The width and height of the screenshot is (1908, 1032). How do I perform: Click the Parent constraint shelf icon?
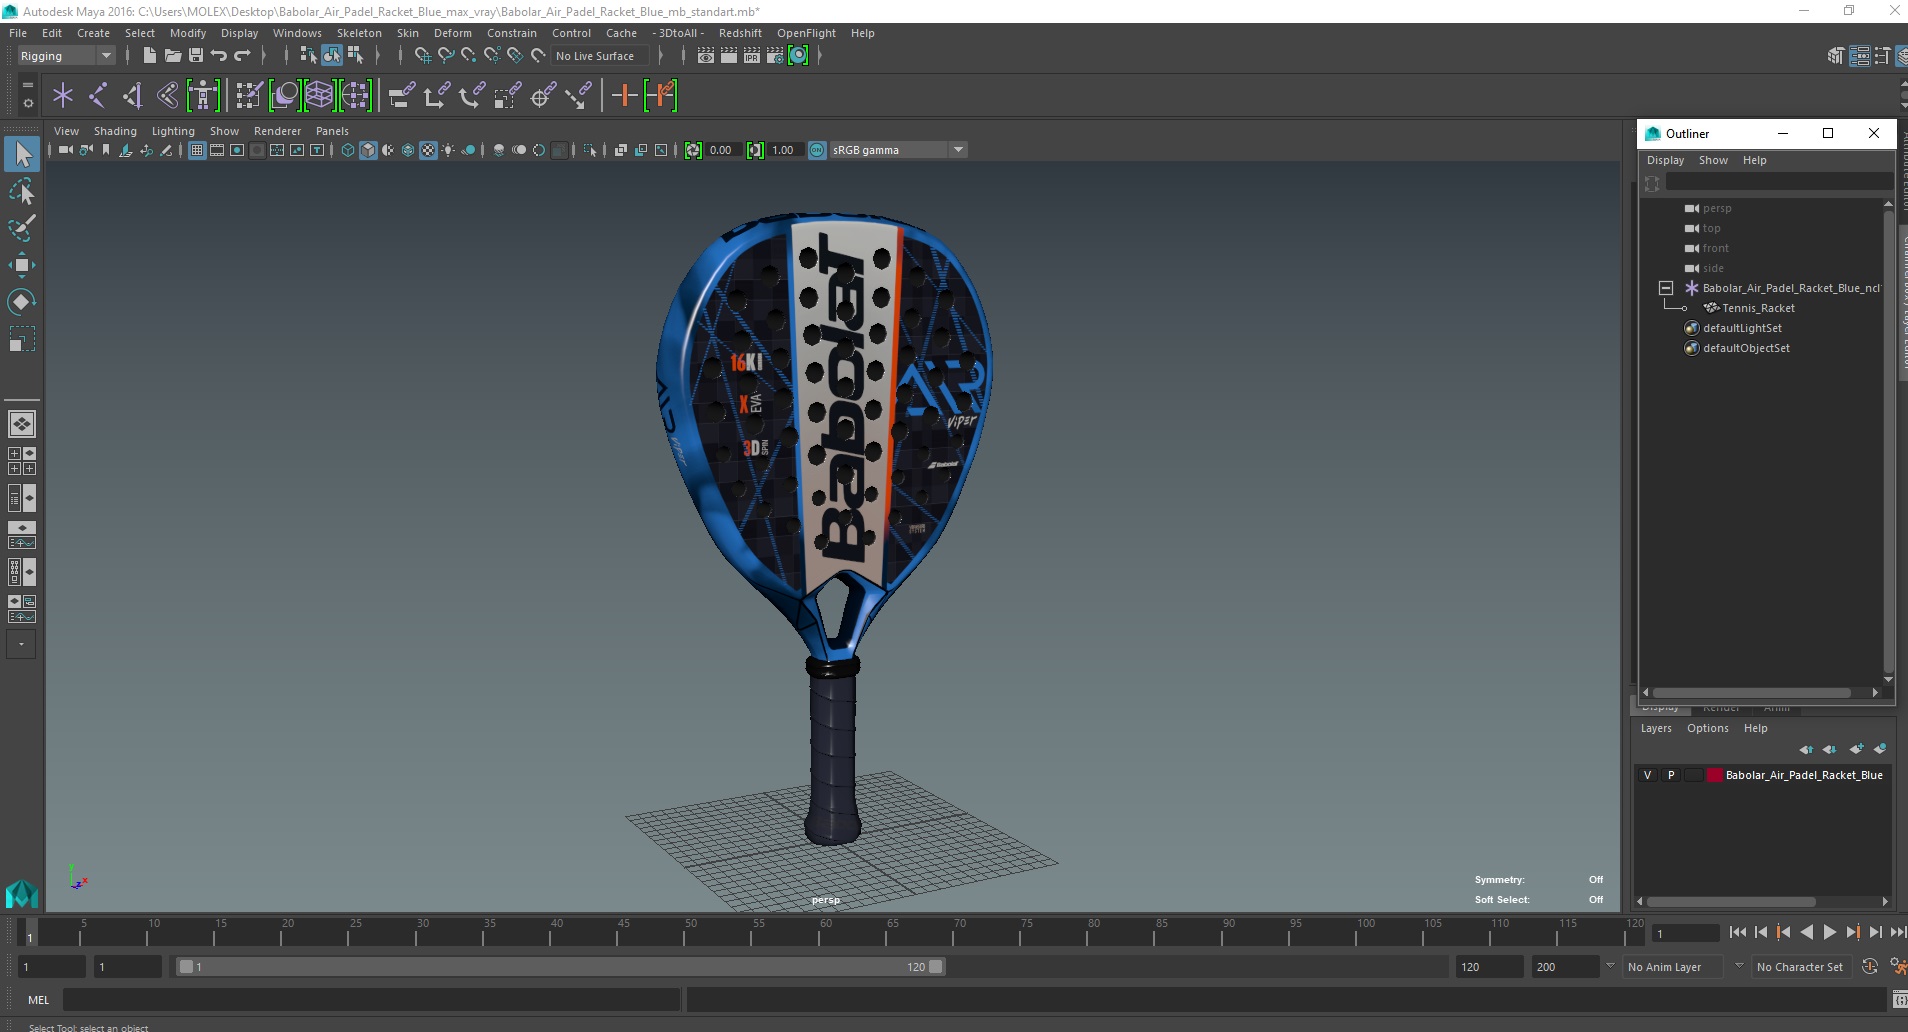coord(402,96)
